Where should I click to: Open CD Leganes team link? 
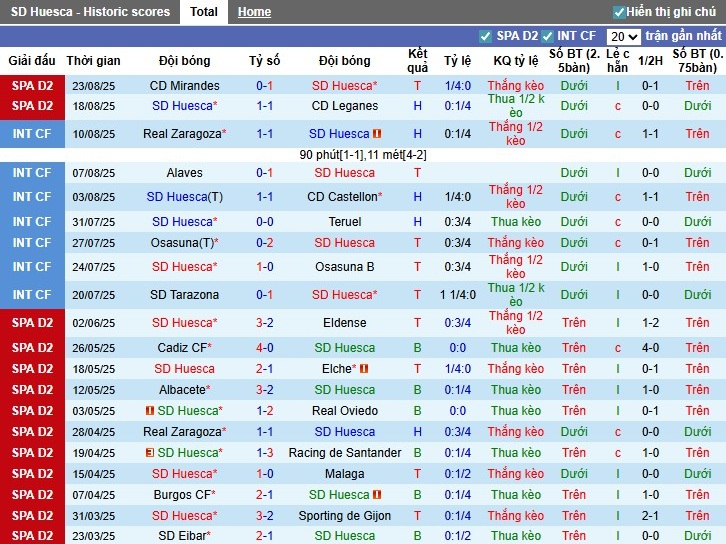click(x=344, y=106)
